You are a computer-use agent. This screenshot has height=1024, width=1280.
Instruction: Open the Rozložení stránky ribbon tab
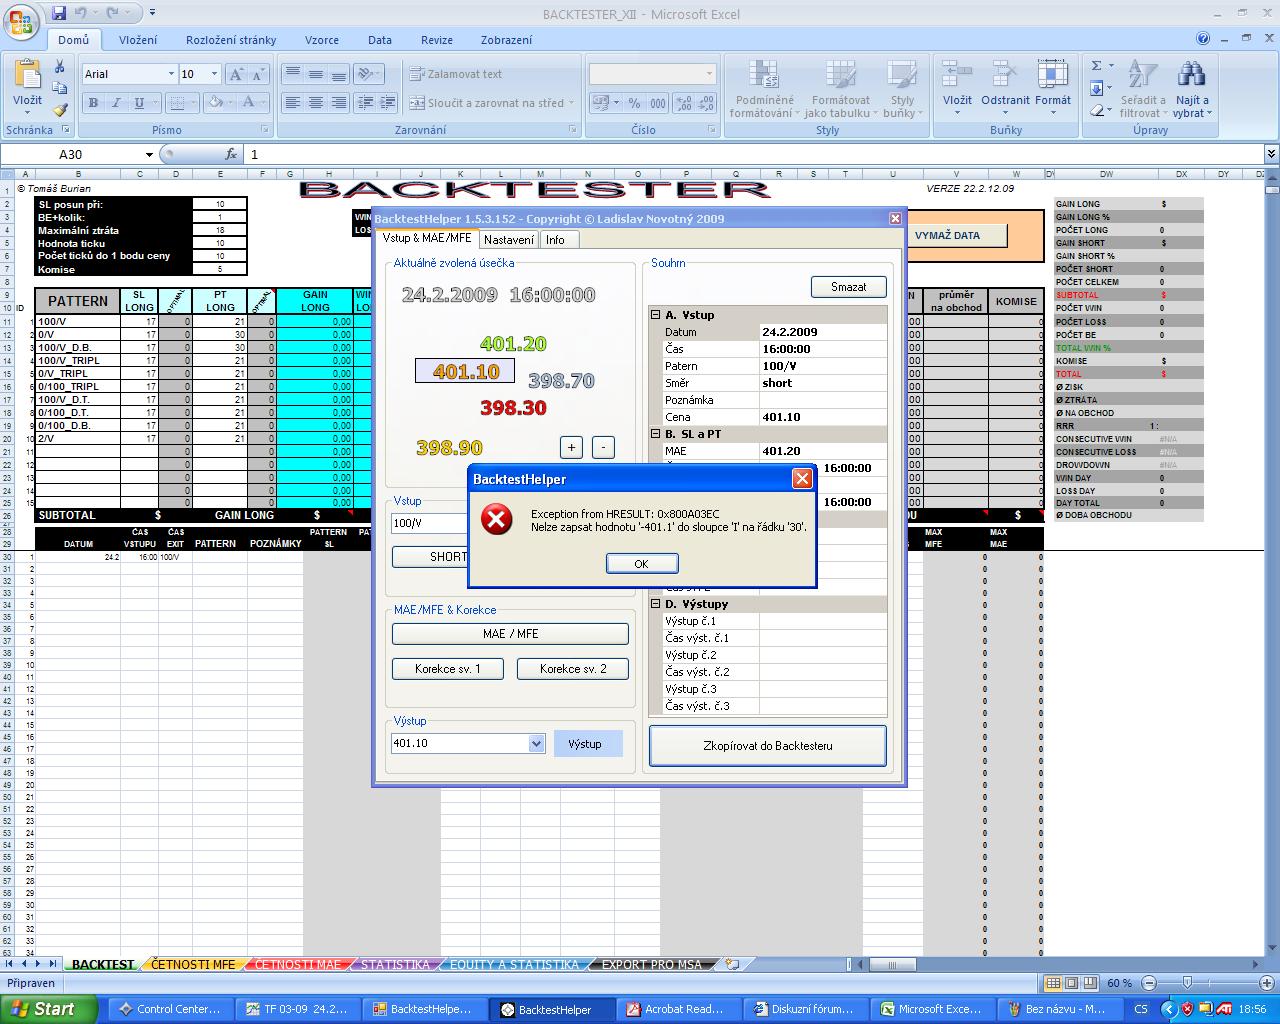231,40
